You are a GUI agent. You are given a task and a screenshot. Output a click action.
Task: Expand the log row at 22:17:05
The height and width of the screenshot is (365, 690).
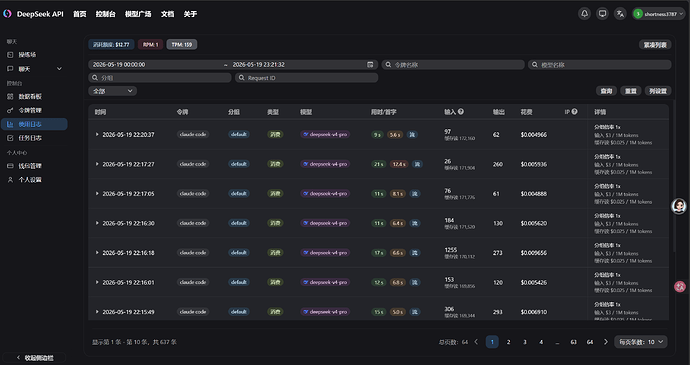click(97, 194)
